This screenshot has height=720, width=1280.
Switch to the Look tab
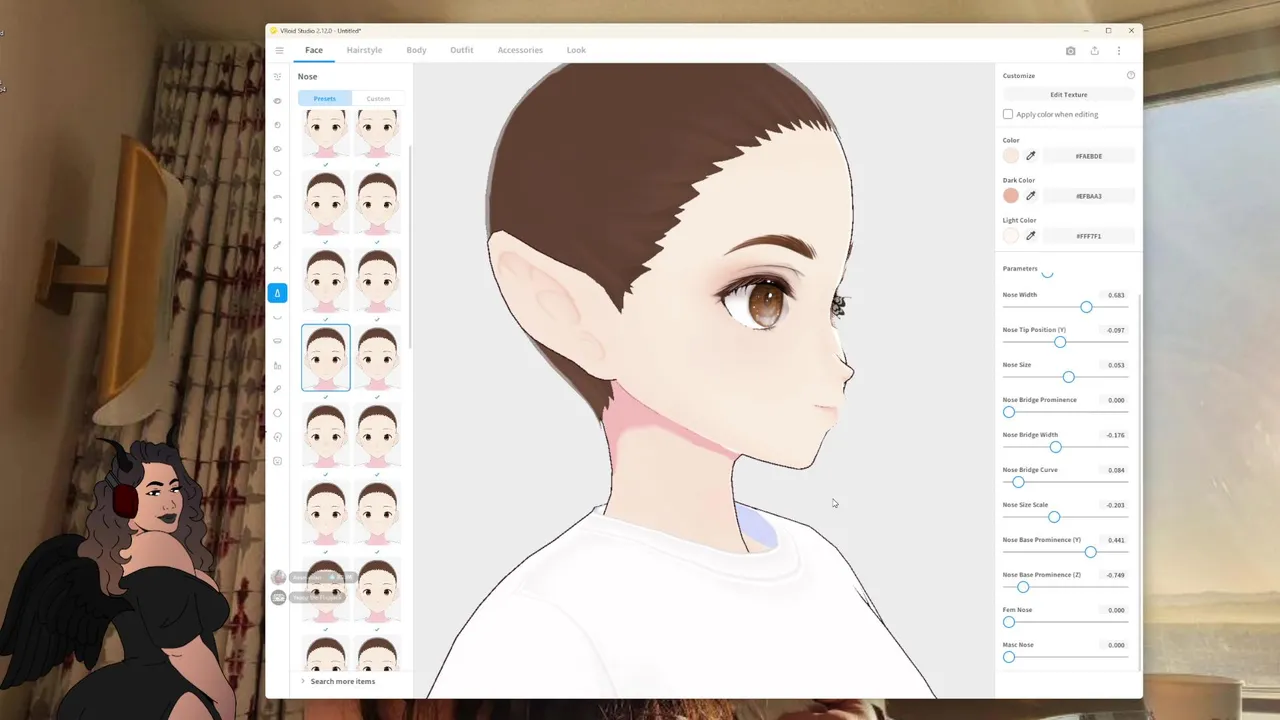click(x=576, y=50)
